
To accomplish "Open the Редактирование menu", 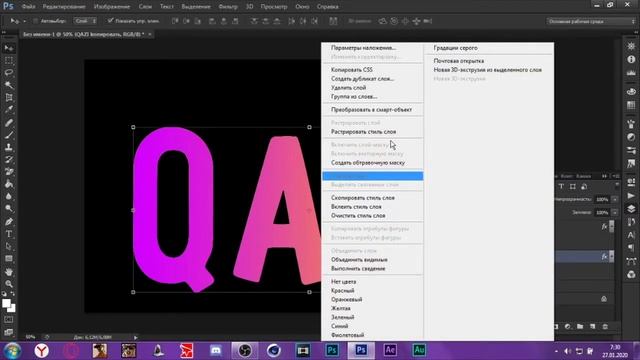I will point(64,7).
